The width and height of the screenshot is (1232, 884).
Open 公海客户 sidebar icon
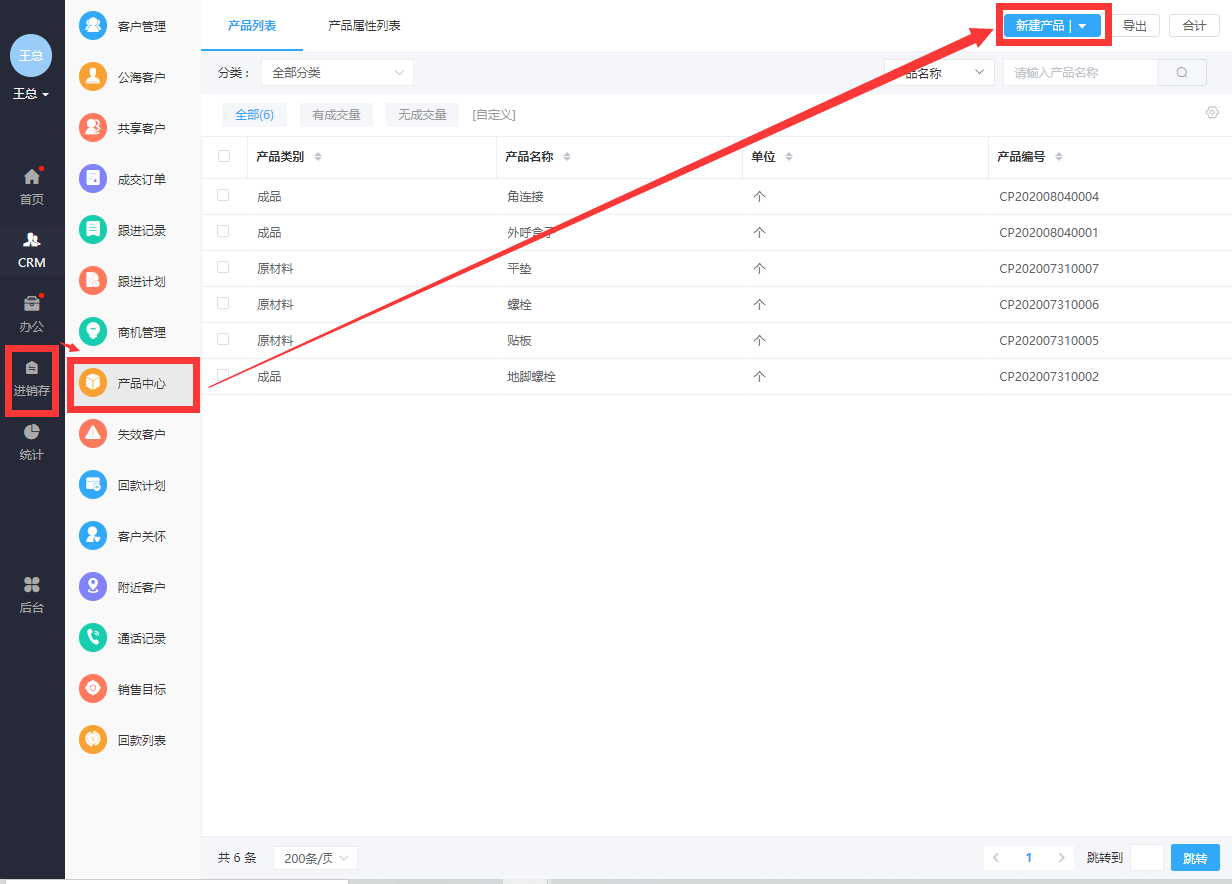click(x=93, y=77)
